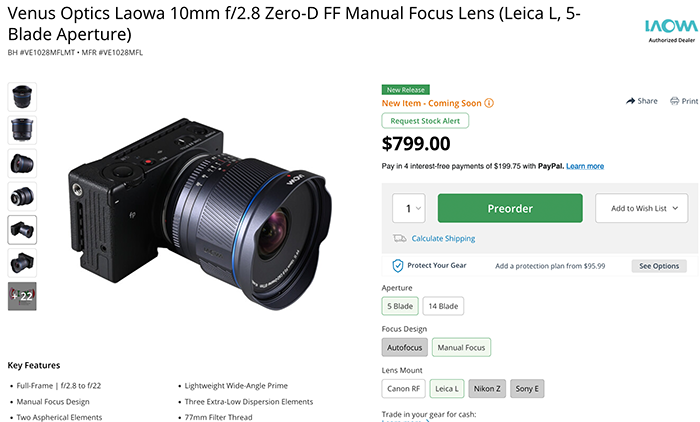Click the Coming Soon info icon
700x422 pixels.
pyautogui.click(x=489, y=102)
